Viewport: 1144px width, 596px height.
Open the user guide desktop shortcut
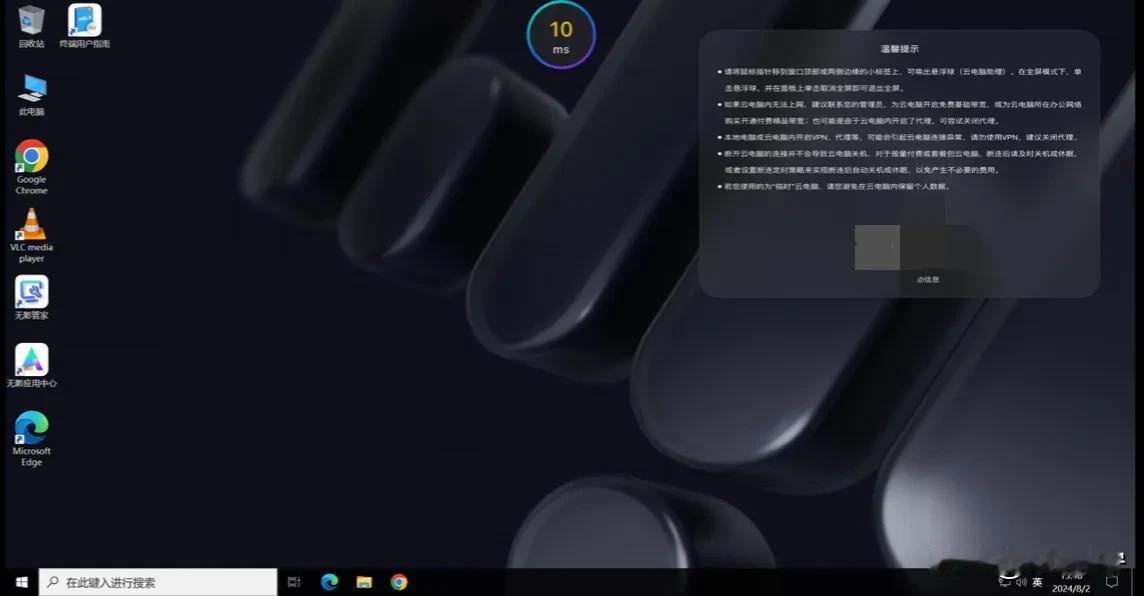[x=85, y=26]
